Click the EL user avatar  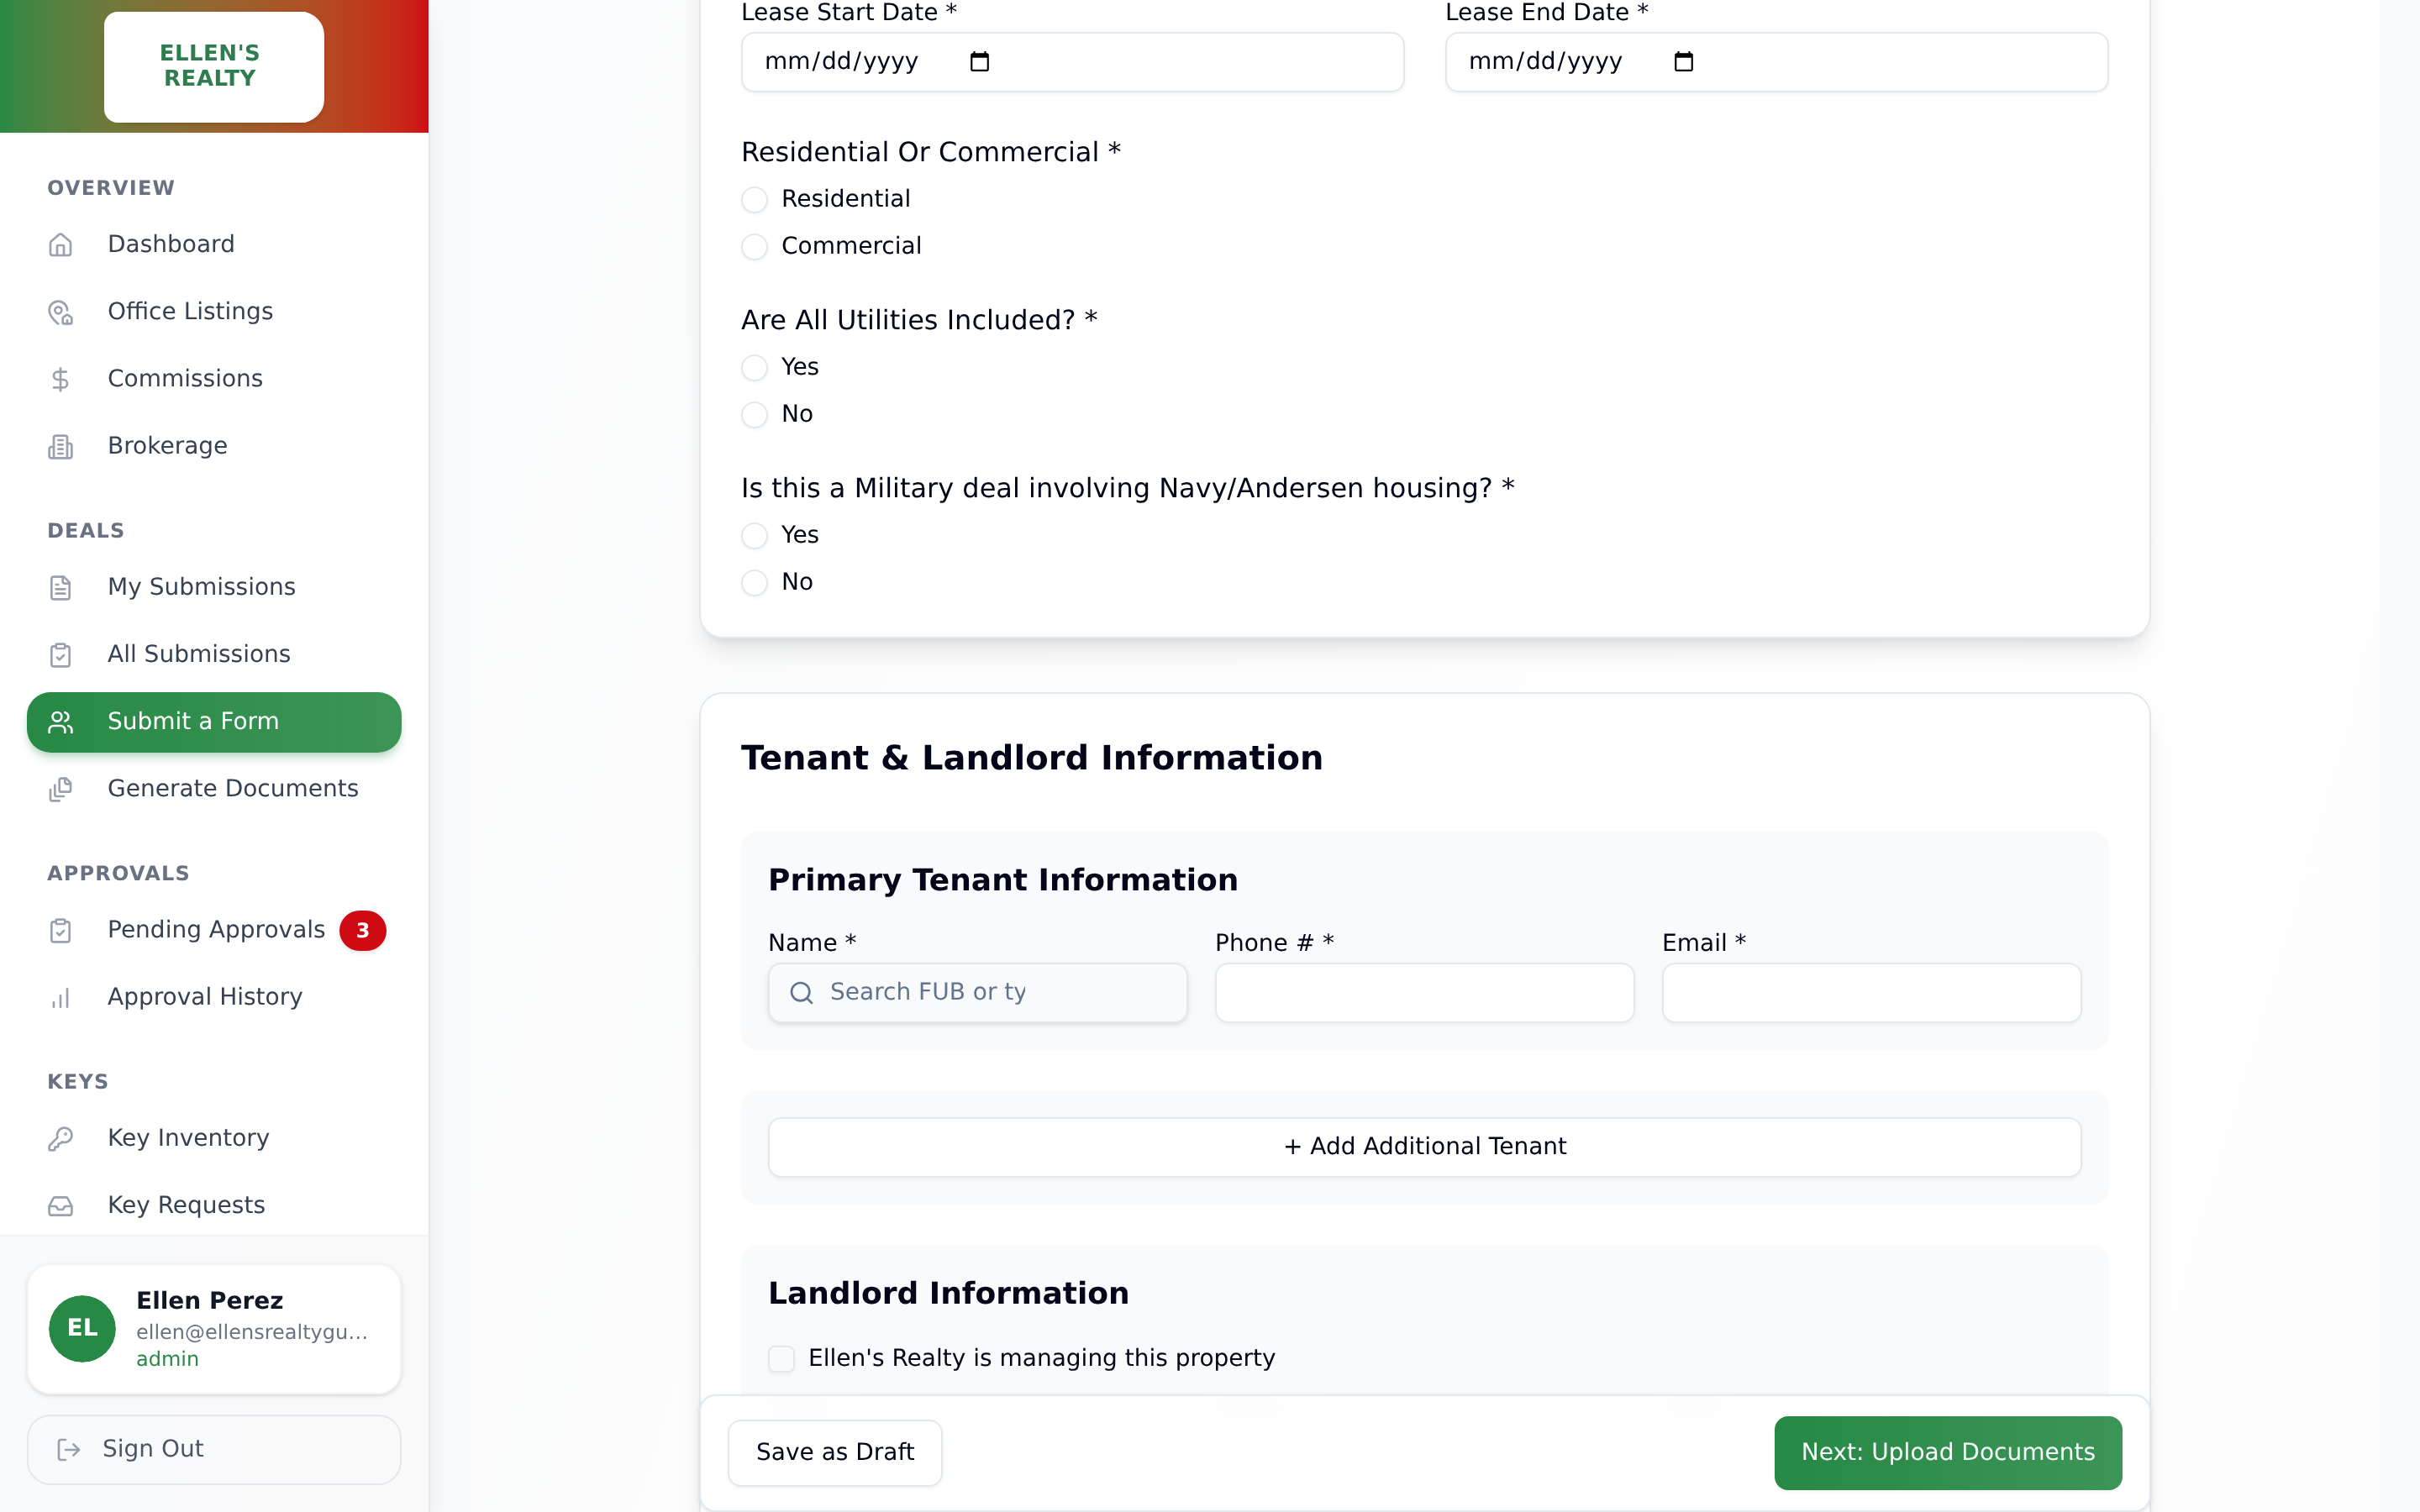(82, 1328)
